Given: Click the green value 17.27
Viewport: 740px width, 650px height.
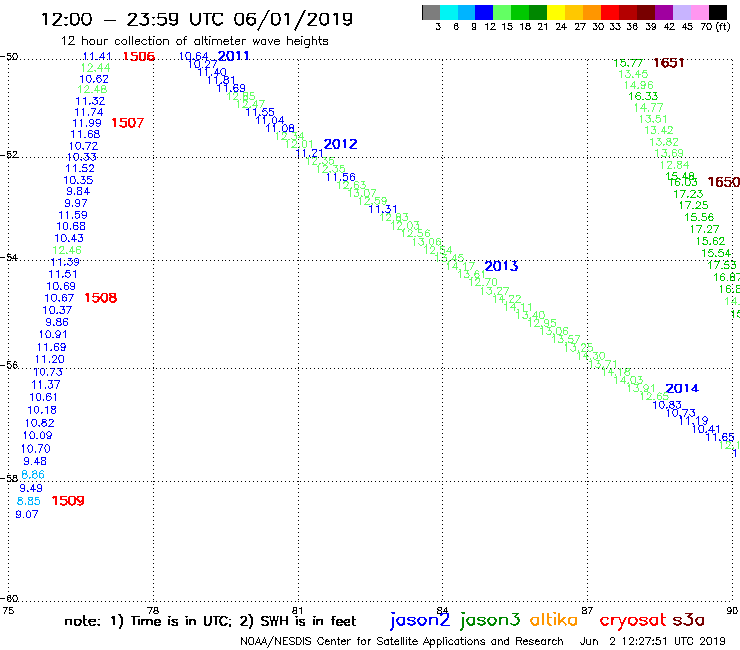Looking at the screenshot, I should [705, 229].
